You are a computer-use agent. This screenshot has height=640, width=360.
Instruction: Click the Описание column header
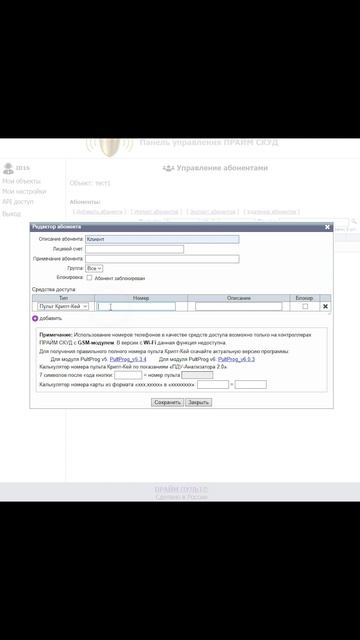tap(239, 298)
